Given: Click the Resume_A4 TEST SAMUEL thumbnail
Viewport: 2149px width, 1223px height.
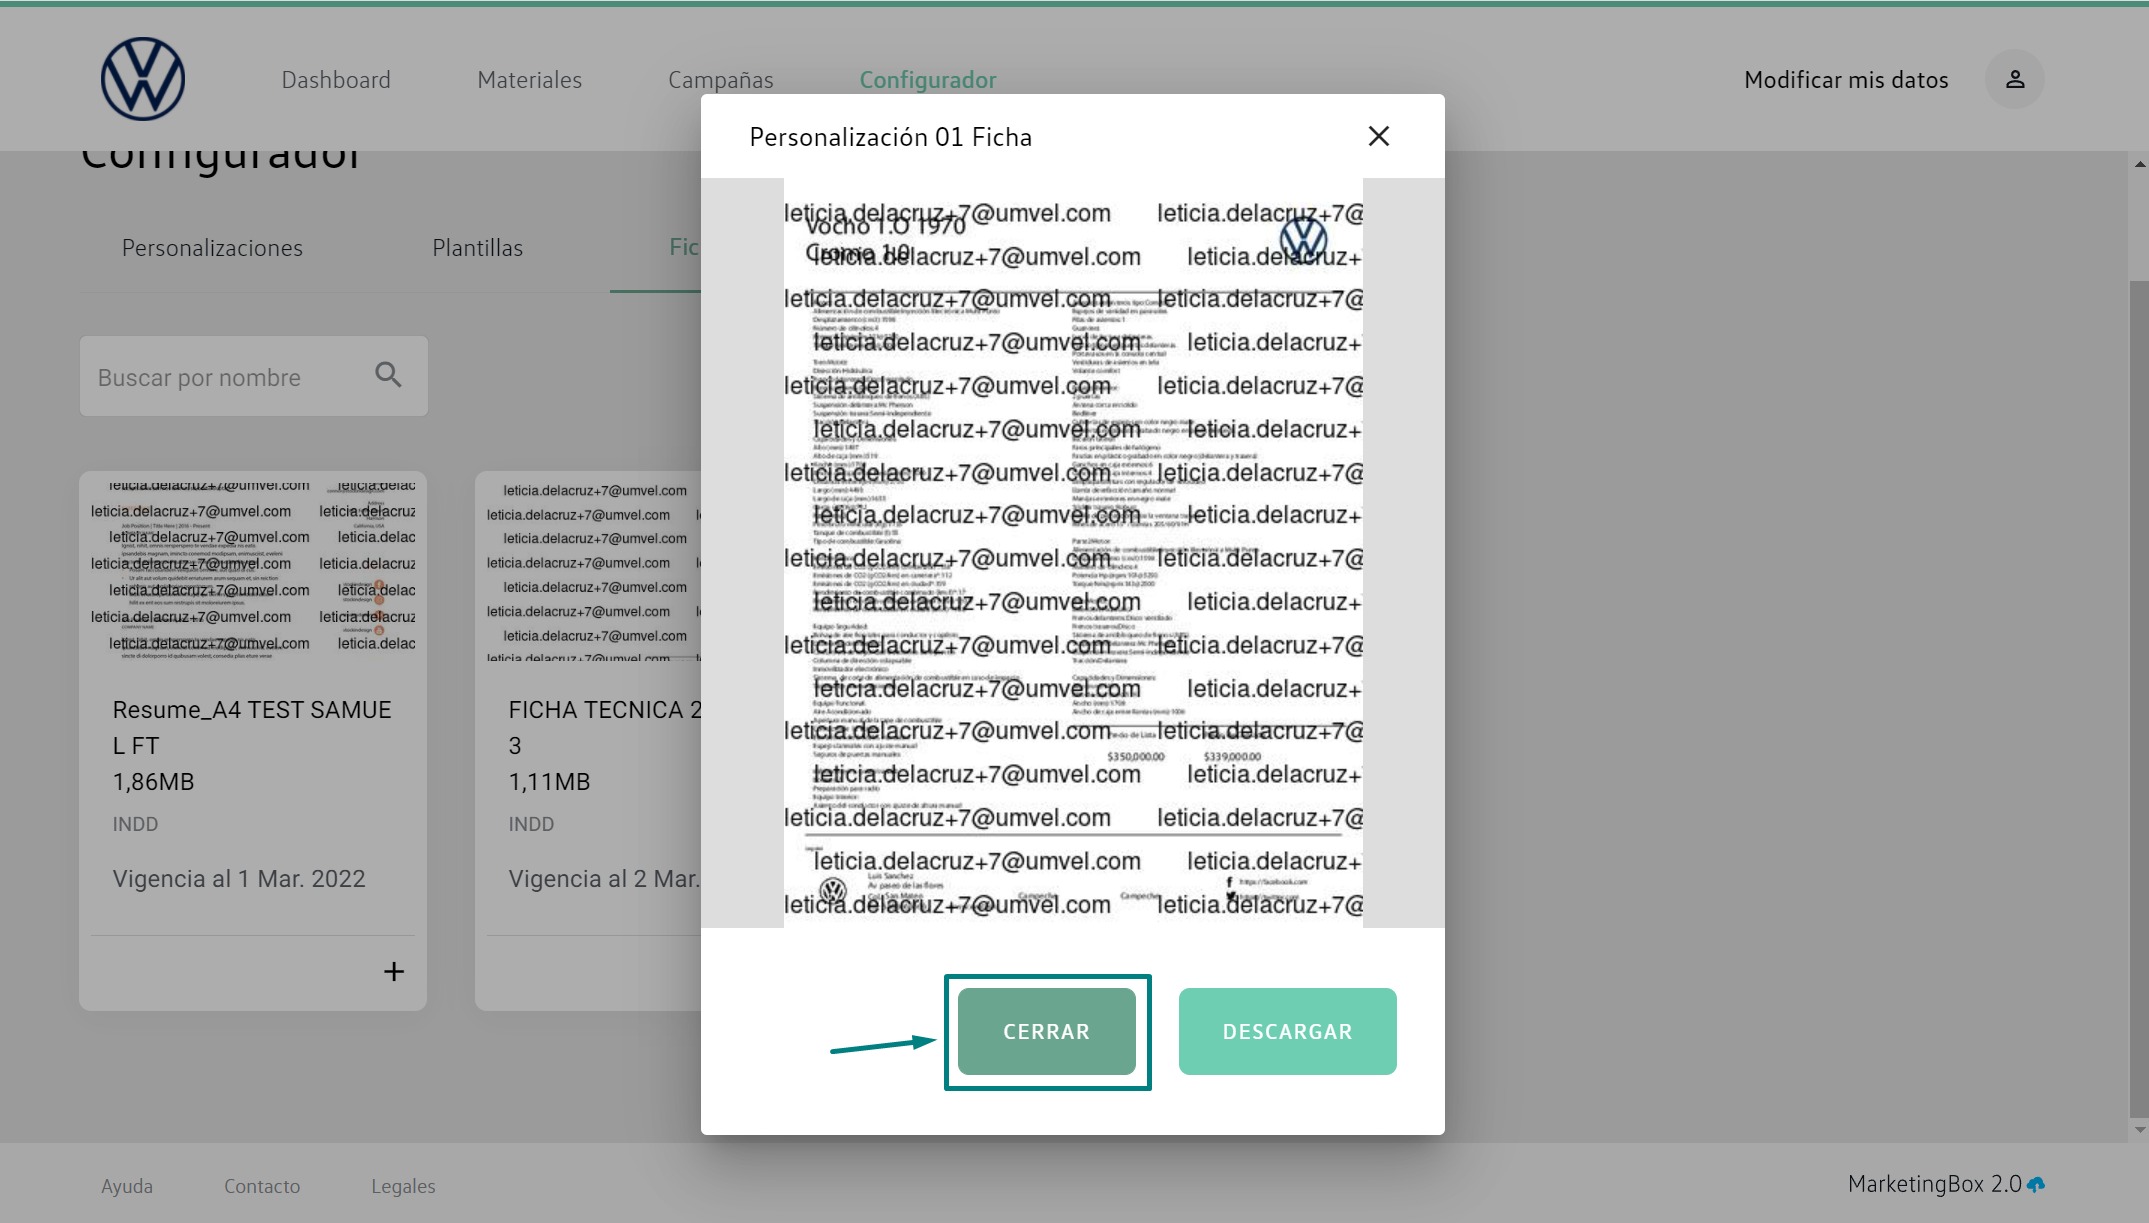Looking at the screenshot, I should point(253,567).
